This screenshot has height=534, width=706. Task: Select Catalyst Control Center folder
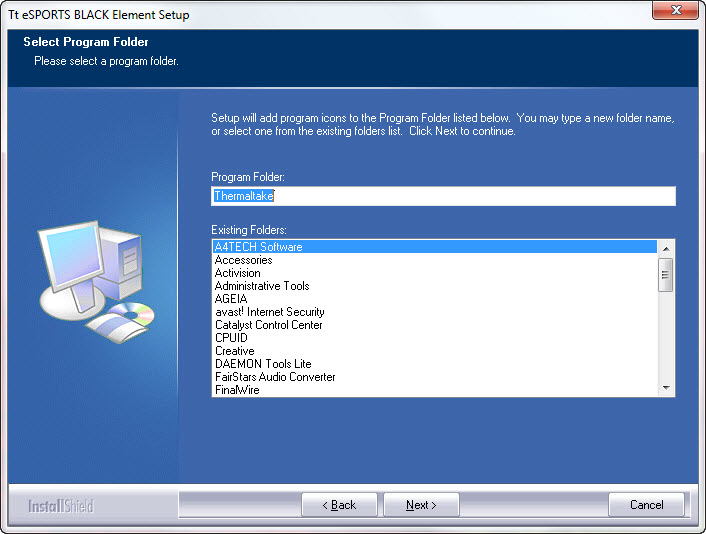(x=434, y=325)
